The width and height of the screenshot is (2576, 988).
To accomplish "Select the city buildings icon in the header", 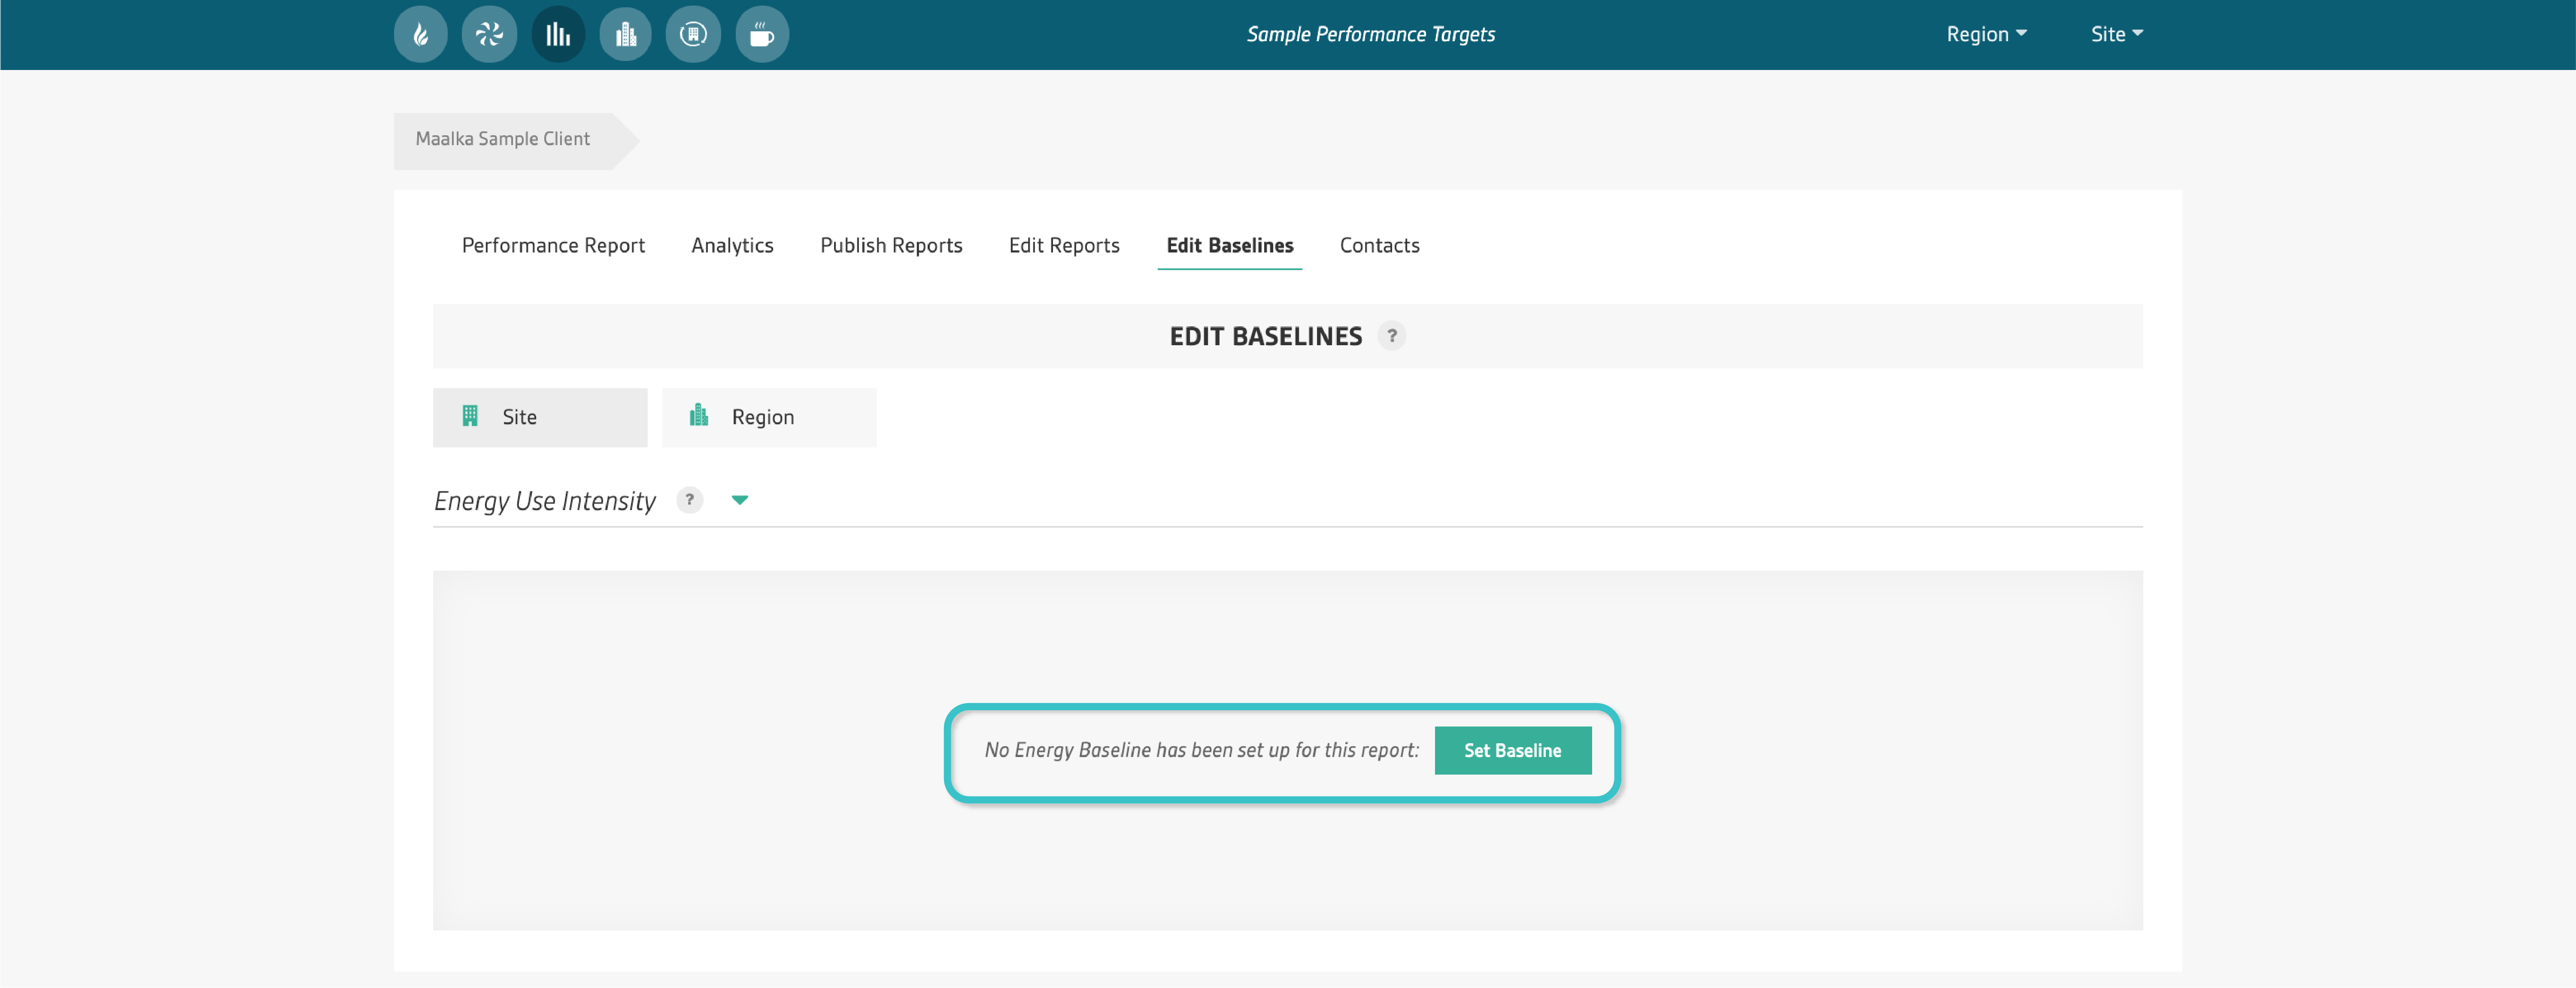I will tap(625, 33).
